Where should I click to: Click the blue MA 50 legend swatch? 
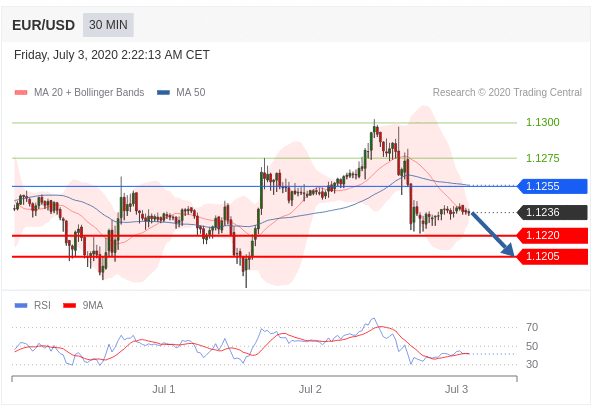coord(163,93)
